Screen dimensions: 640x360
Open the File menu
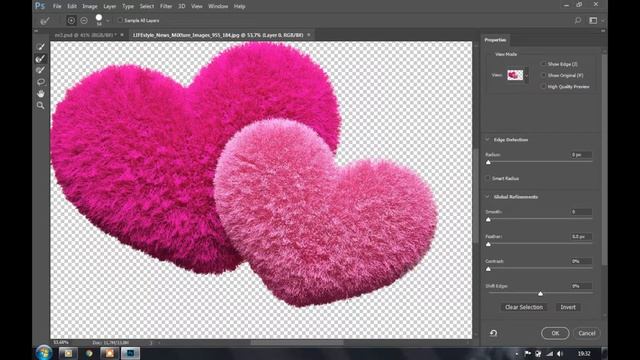pos(57,6)
